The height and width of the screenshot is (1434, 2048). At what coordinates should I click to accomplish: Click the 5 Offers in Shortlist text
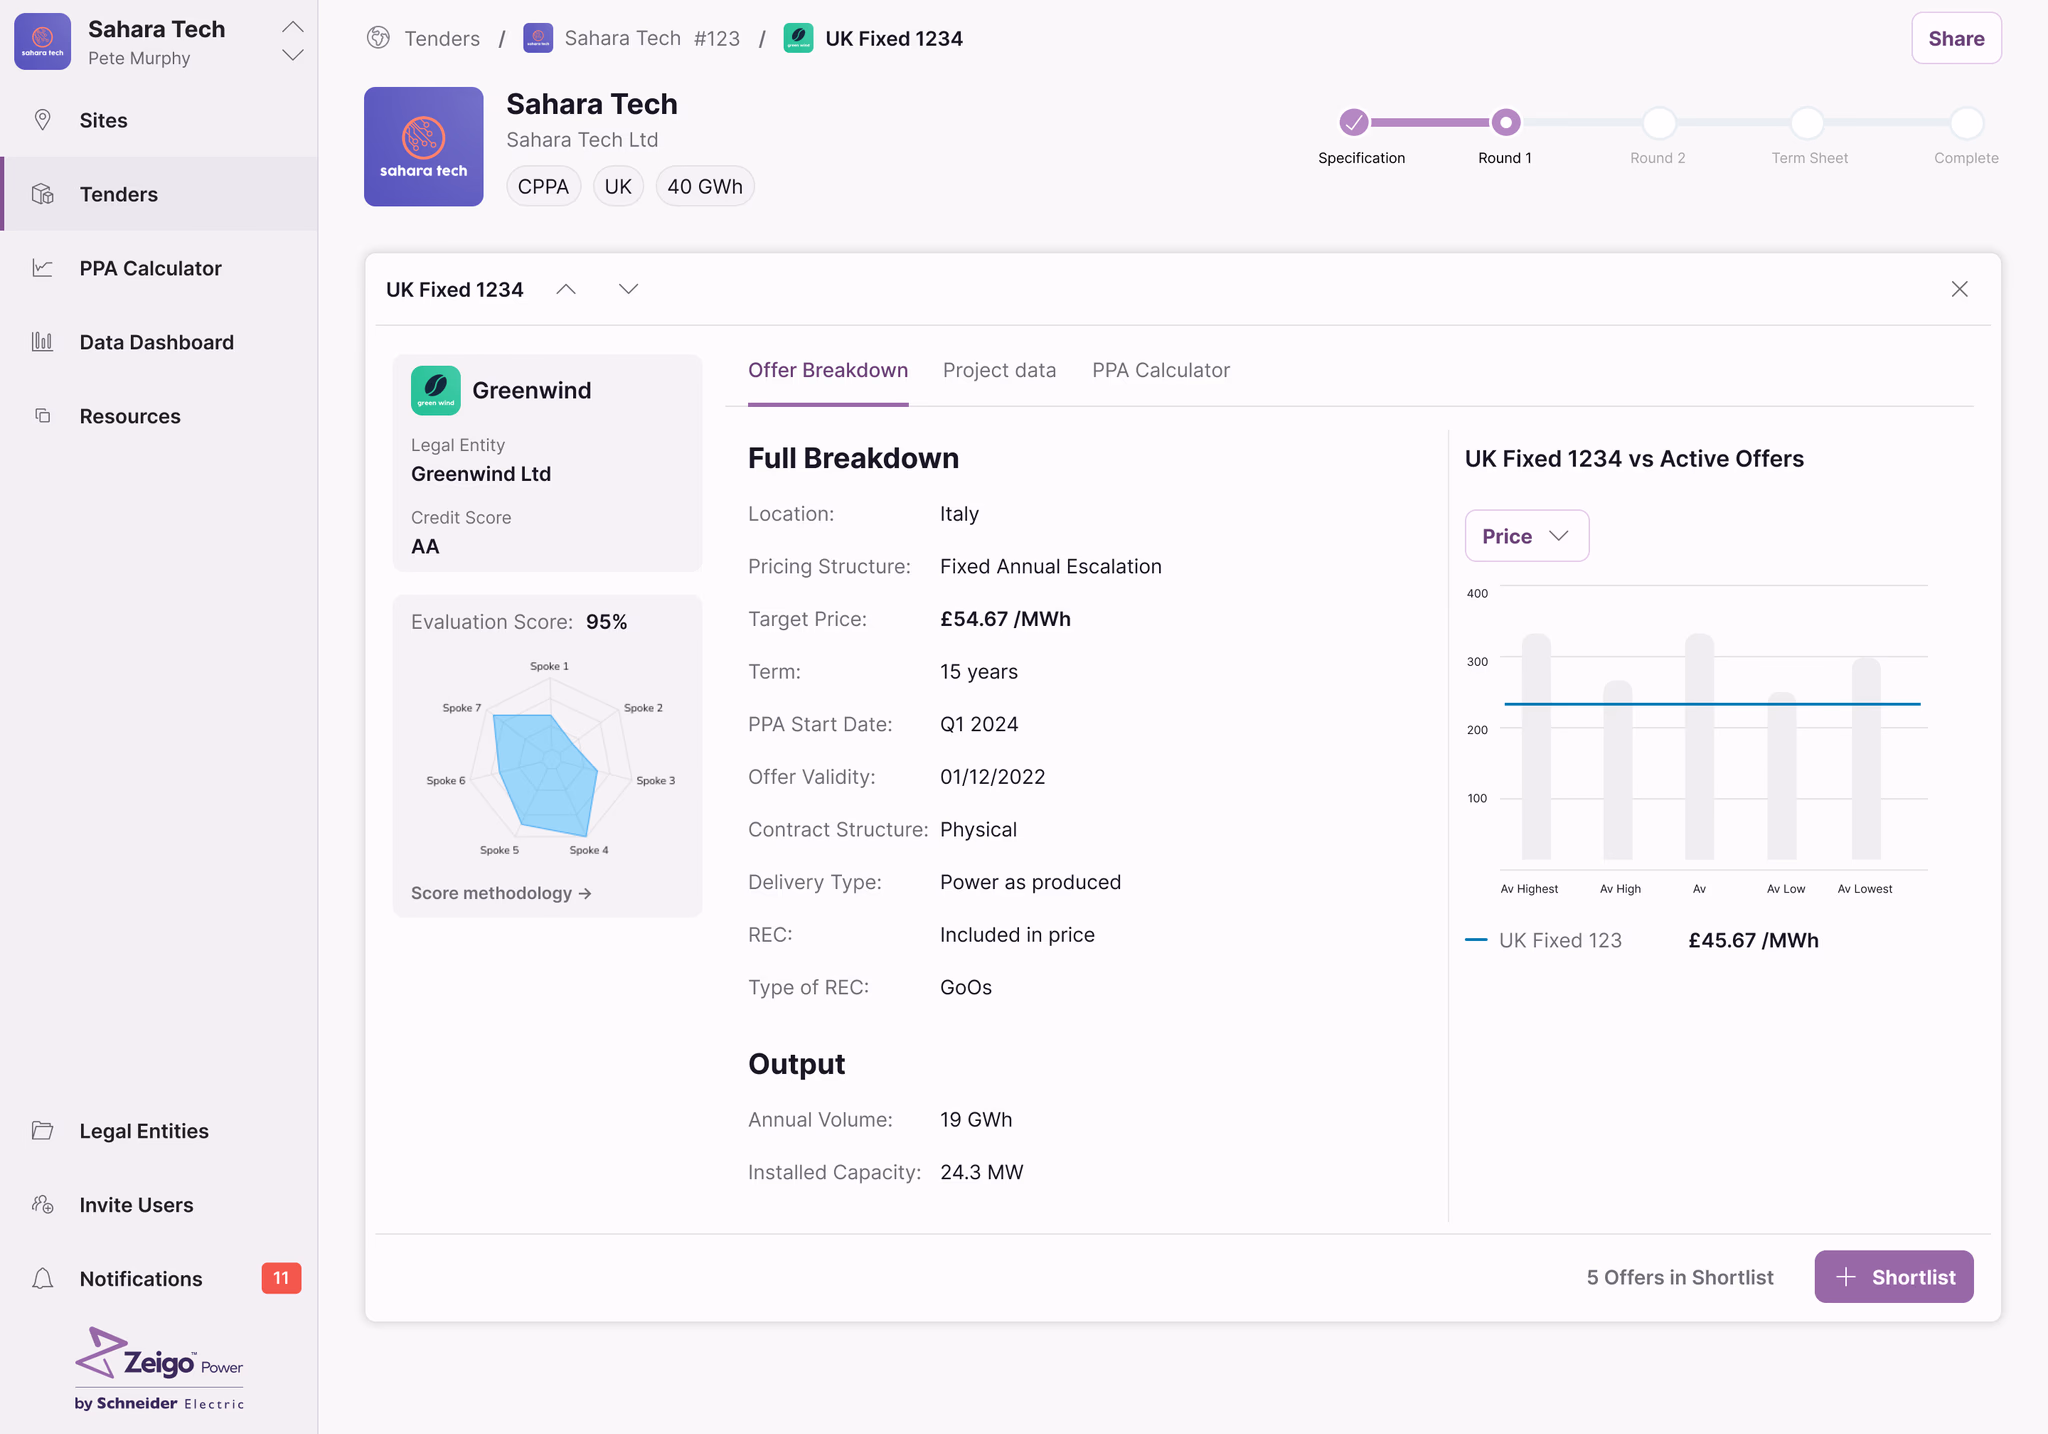click(1680, 1277)
